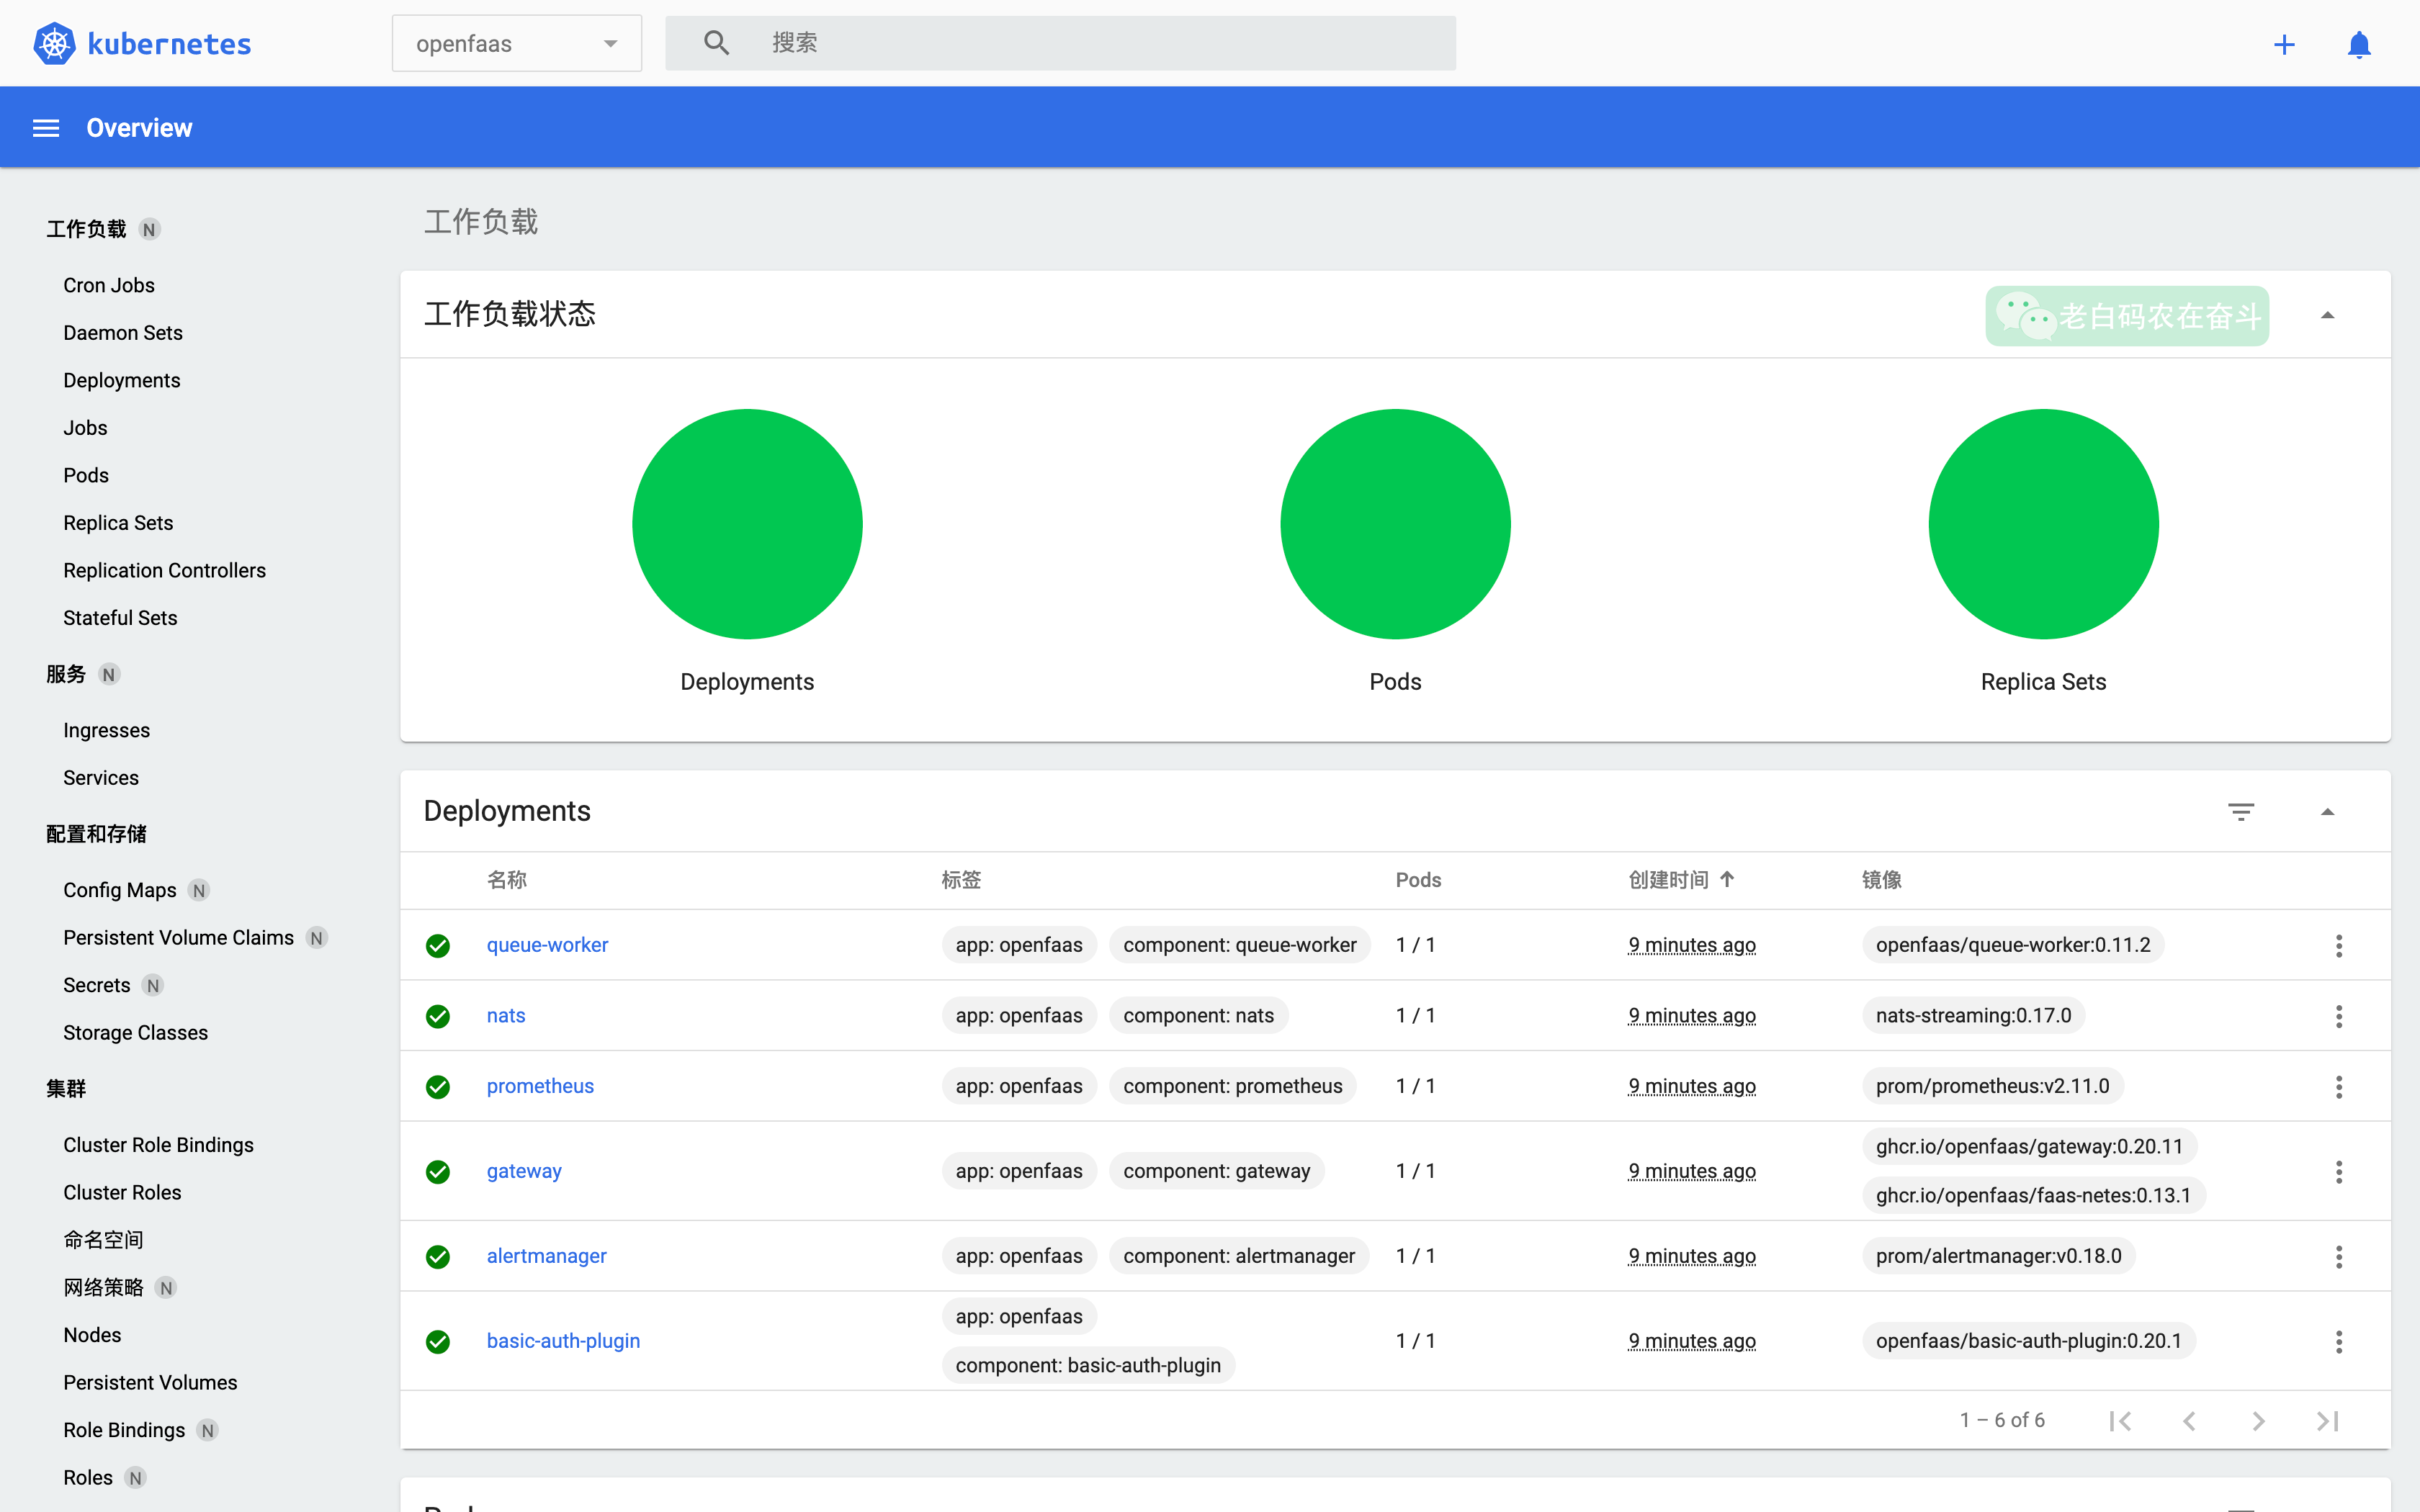The width and height of the screenshot is (2420, 1512).
Task: Open Replication Controllers in sidebar
Action: click(x=164, y=570)
